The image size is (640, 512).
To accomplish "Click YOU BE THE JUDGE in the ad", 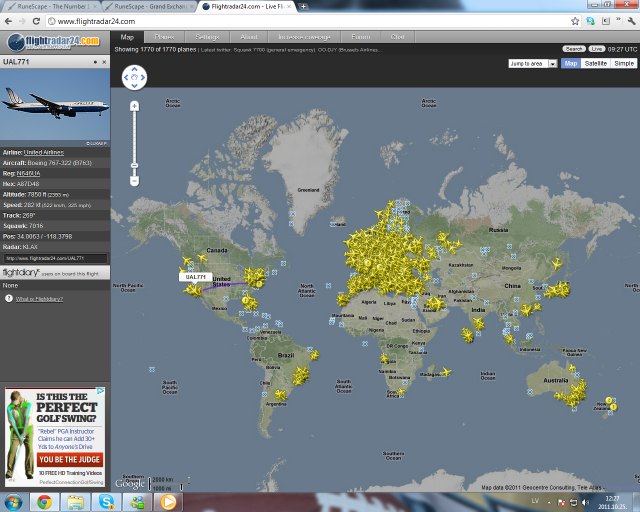I will click(x=70, y=460).
